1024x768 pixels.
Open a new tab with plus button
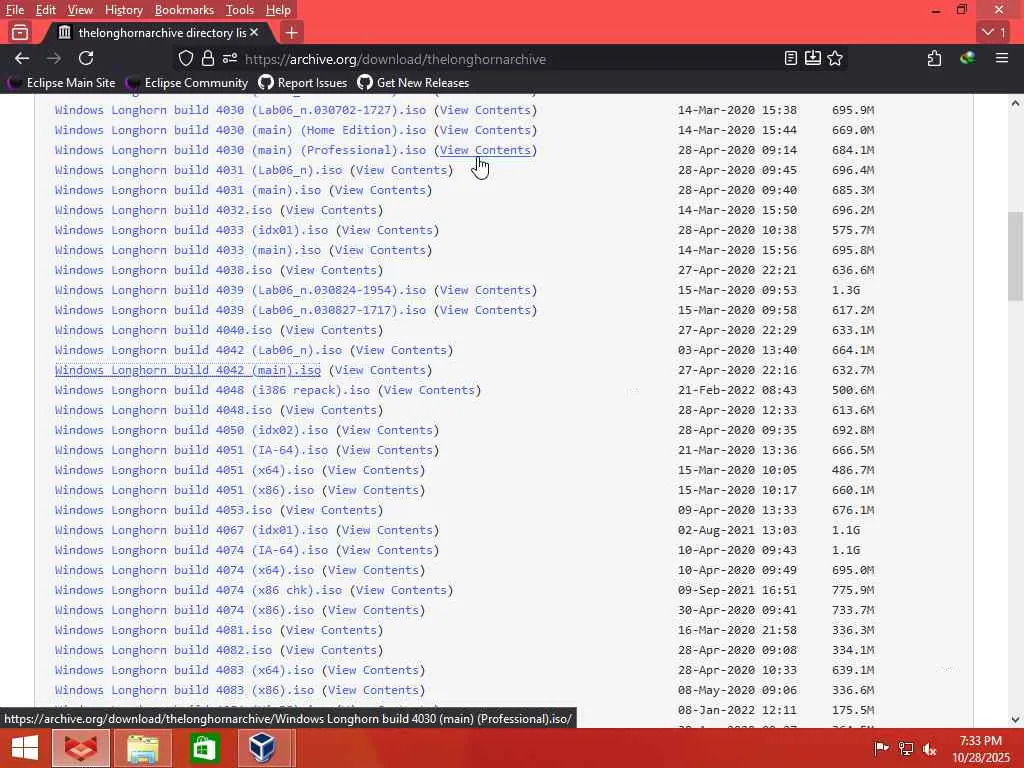pyautogui.click(x=292, y=32)
